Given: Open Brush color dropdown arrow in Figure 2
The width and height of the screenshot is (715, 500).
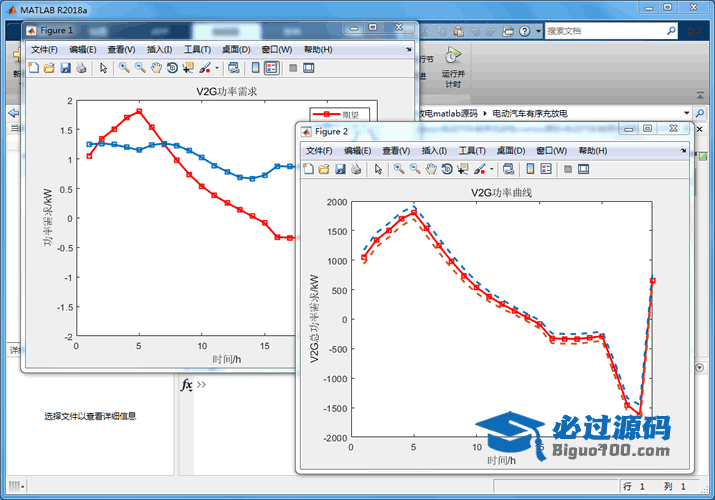Looking at the screenshot, I should (492, 169).
